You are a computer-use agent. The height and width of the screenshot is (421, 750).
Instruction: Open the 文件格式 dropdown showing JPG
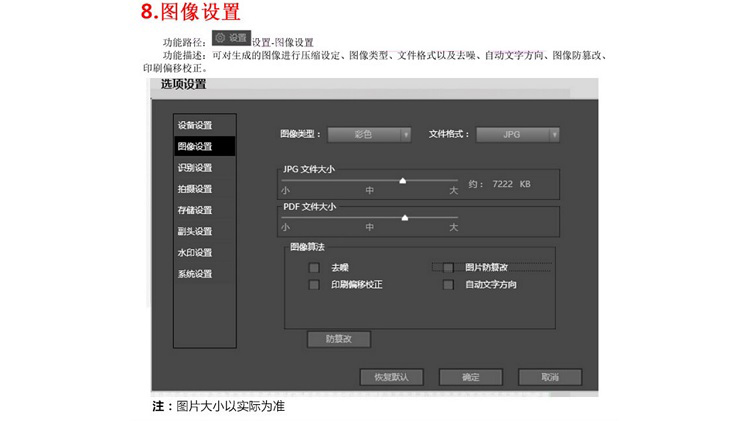[x=518, y=134]
